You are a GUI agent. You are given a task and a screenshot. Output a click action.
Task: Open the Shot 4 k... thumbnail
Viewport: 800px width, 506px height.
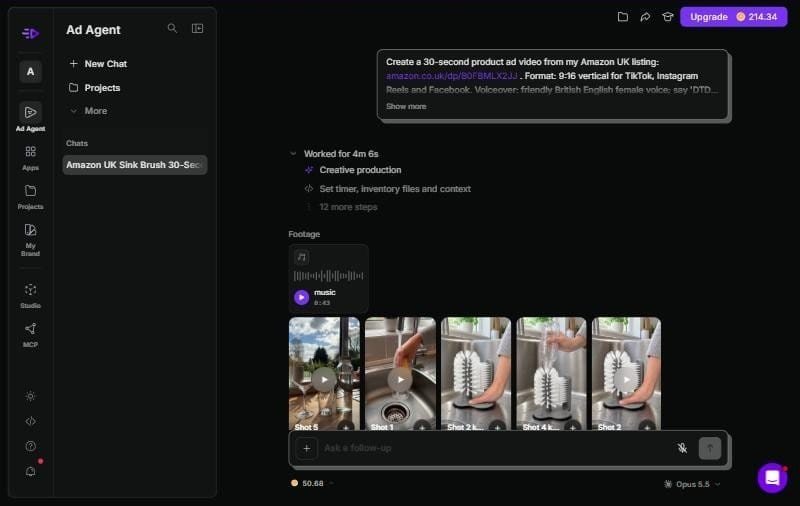click(x=551, y=375)
